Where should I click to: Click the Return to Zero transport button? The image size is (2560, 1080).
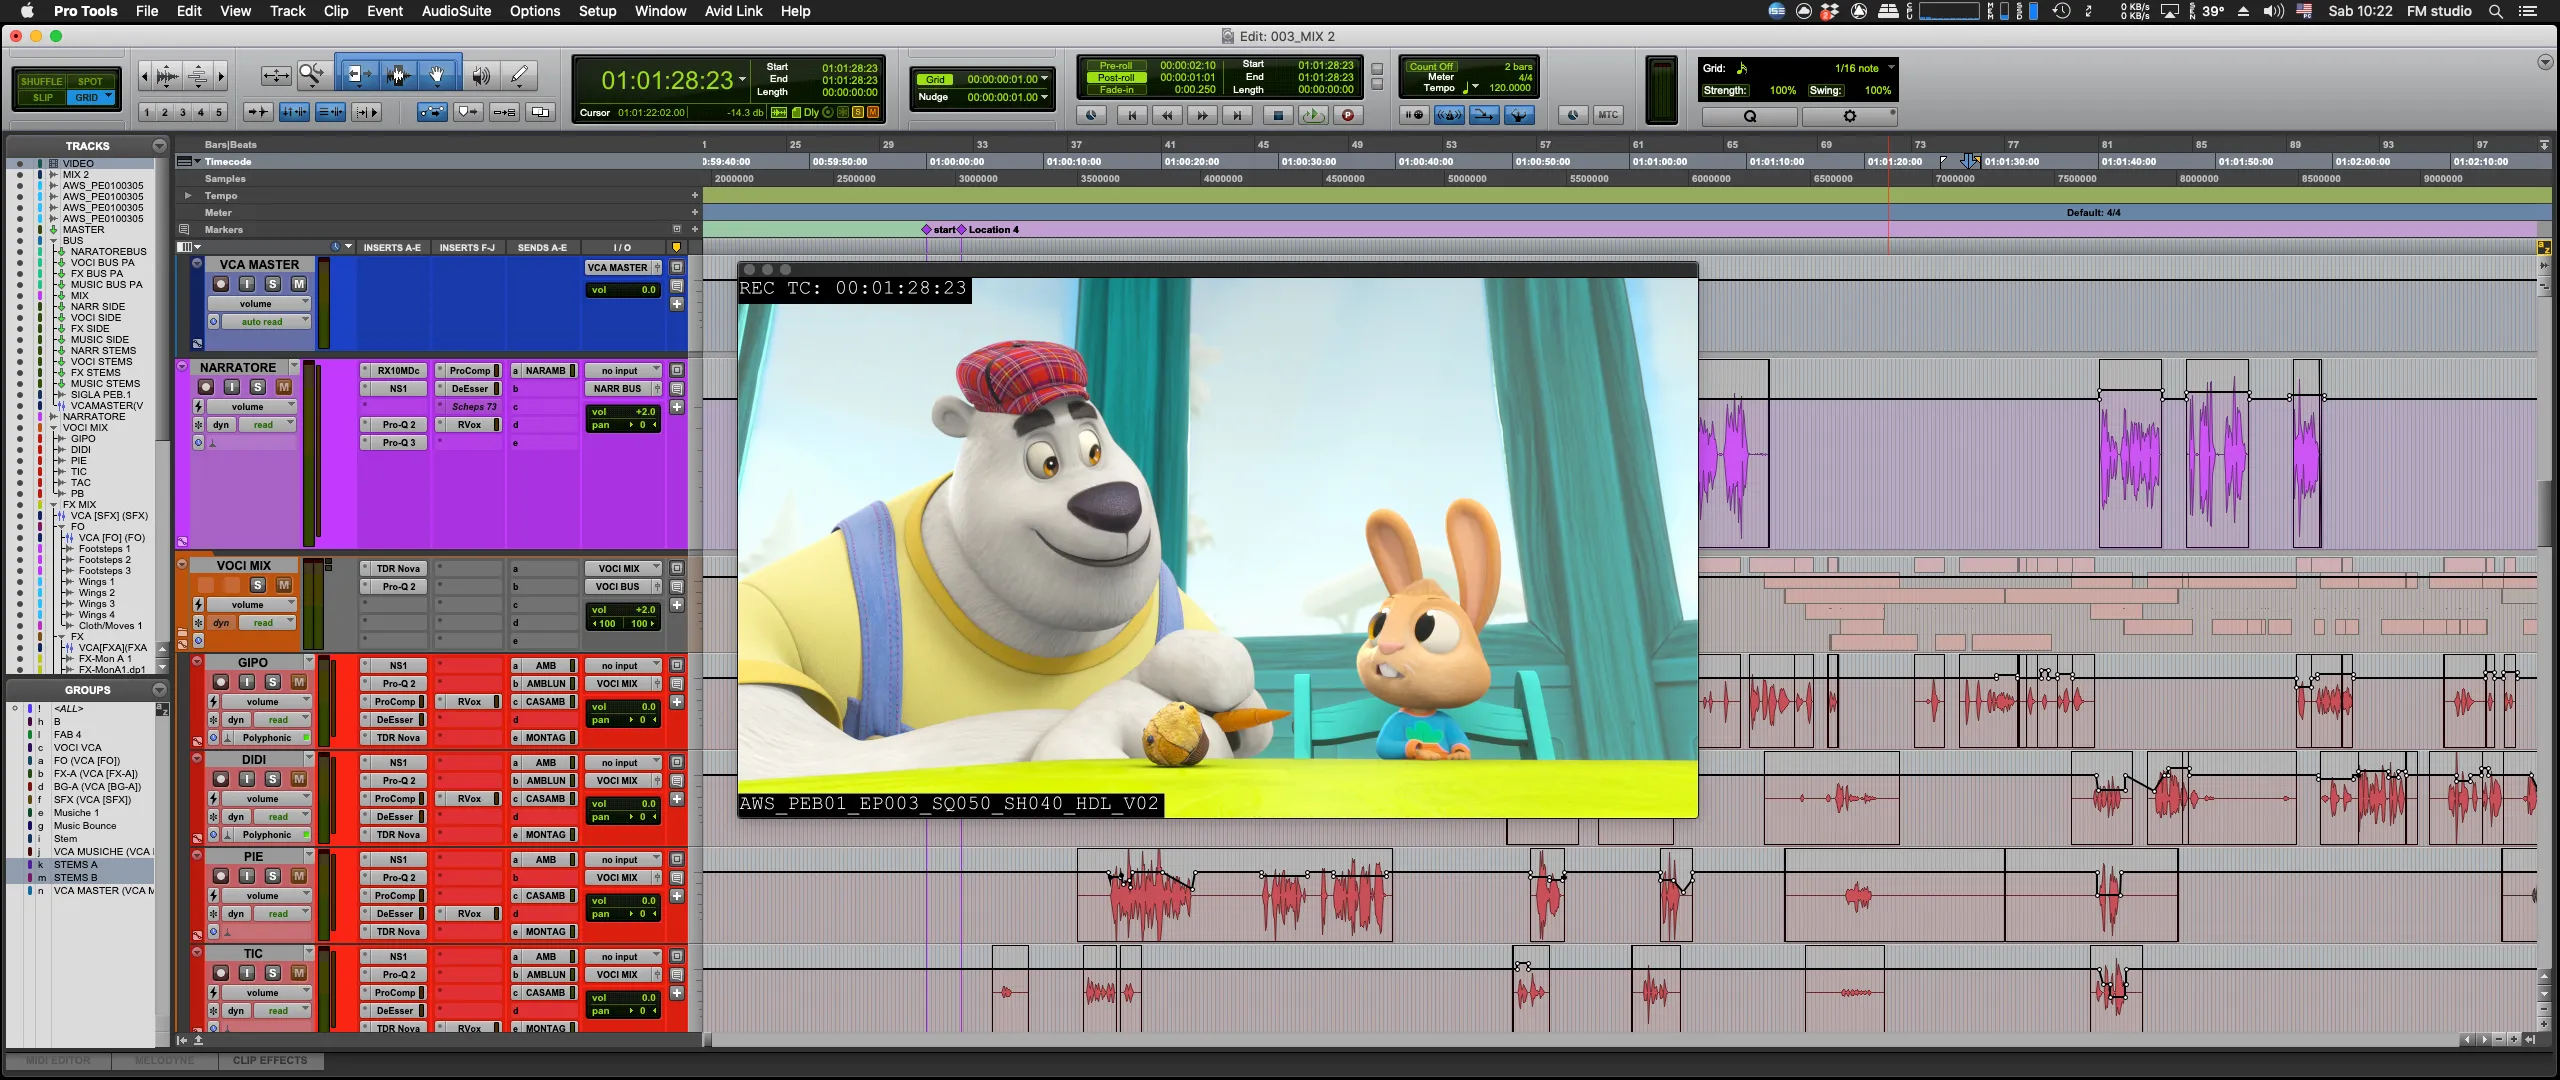[1132, 115]
